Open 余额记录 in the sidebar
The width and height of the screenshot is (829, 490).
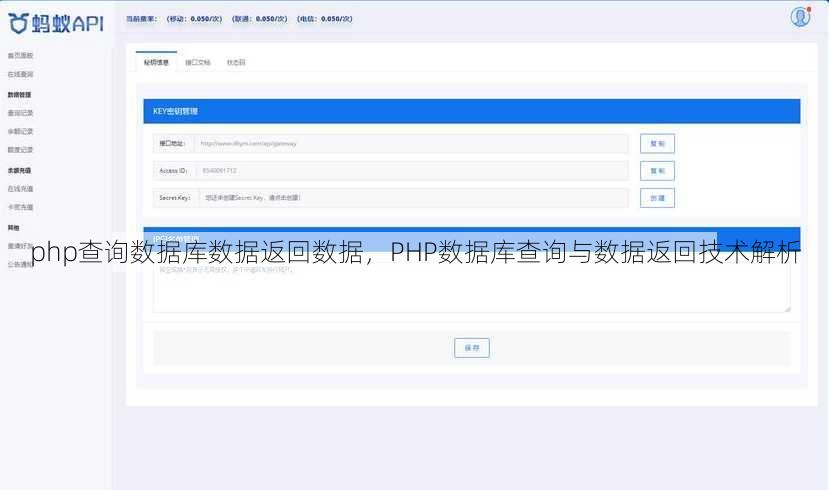pos(21,131)
